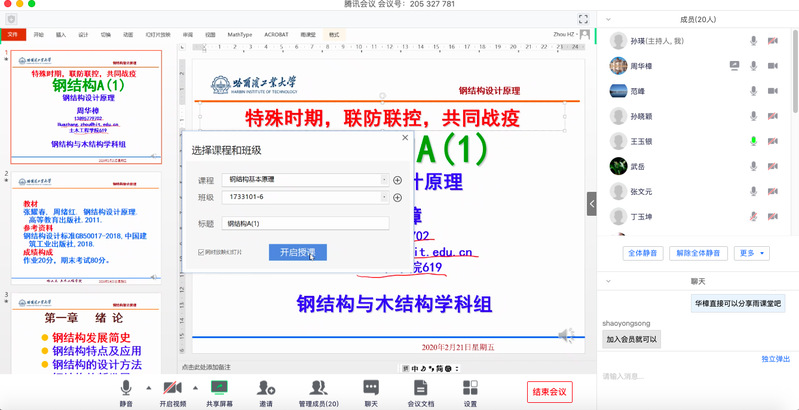
Task: Expand the 班级 class dropdown
Action: tap(384, 198)
